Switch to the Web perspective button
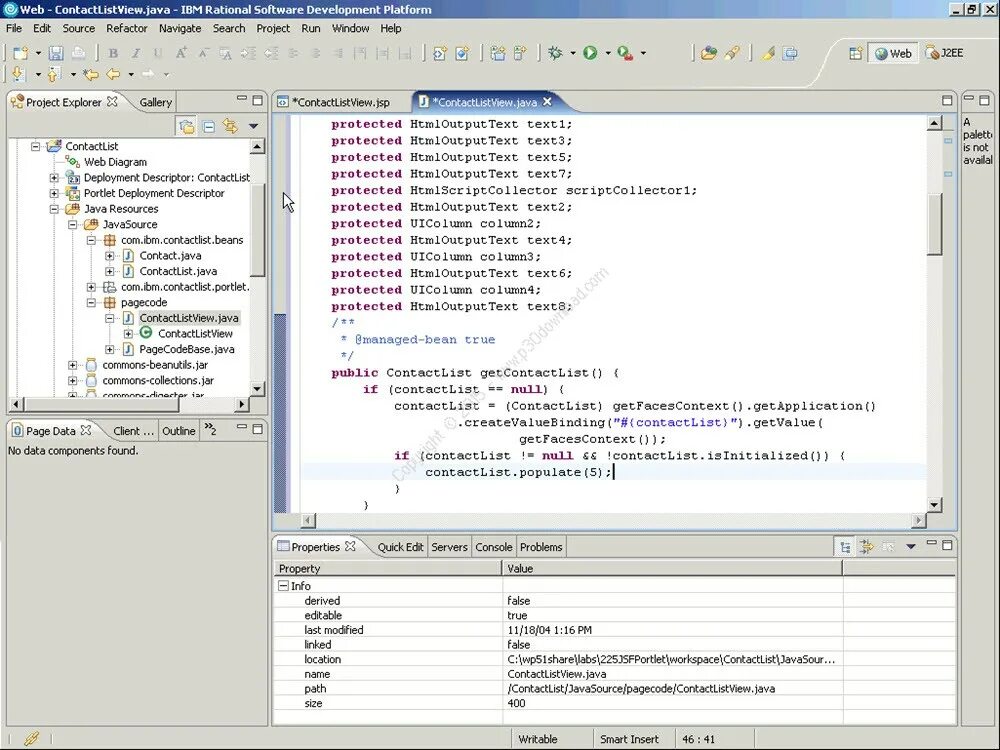 point(893,54)
